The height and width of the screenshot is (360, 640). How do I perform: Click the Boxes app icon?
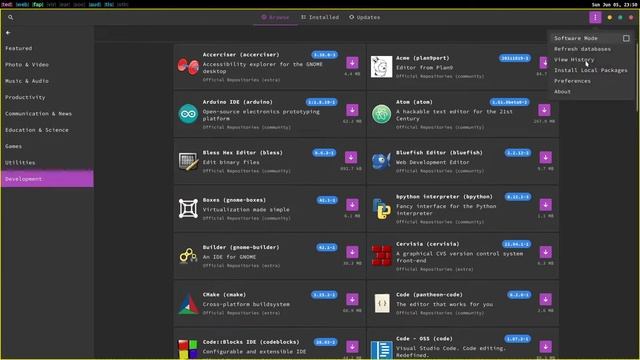click(188, 209)
